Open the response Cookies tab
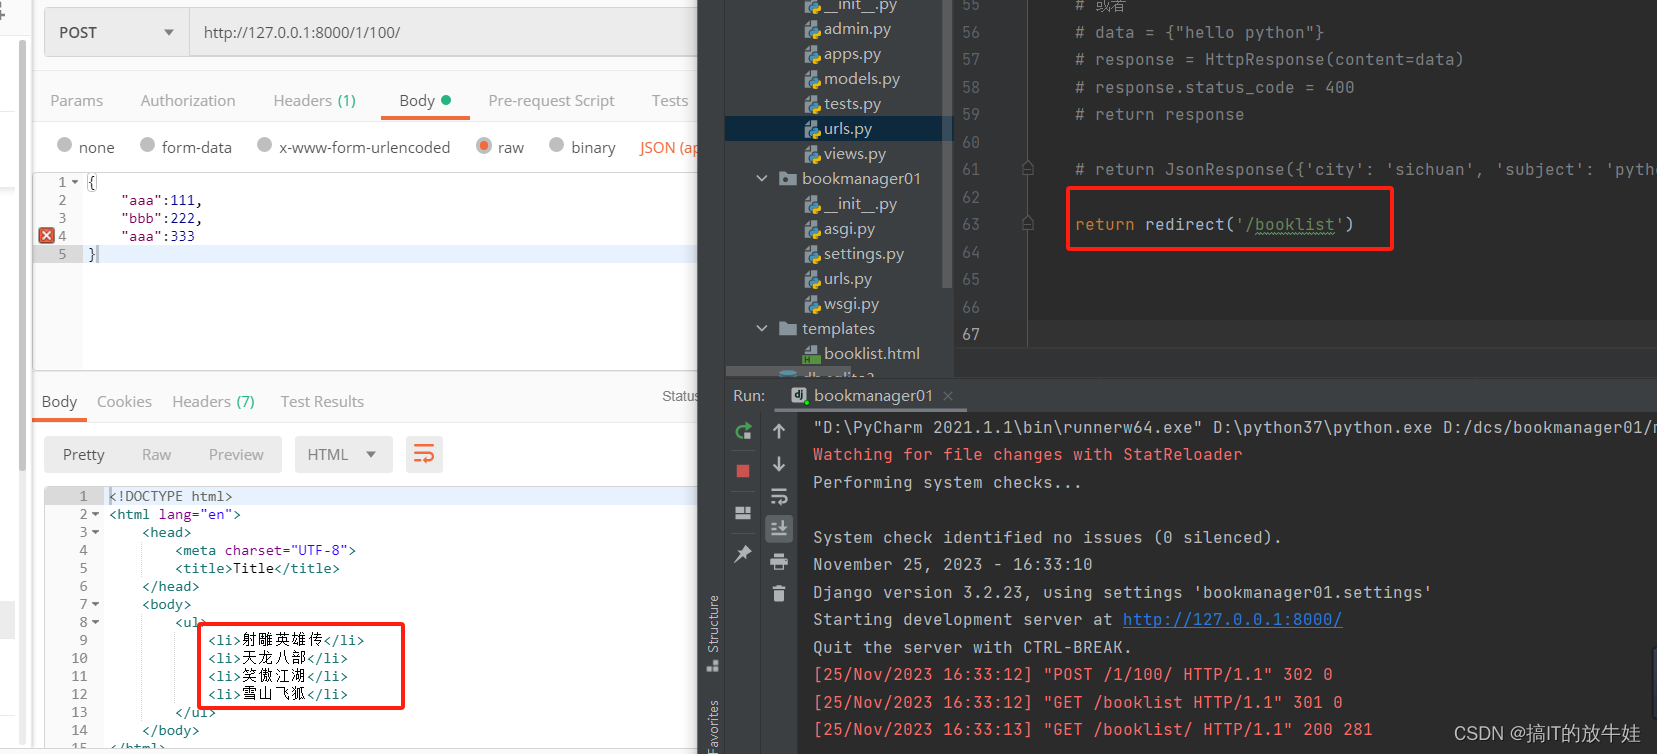 [124, 401]
